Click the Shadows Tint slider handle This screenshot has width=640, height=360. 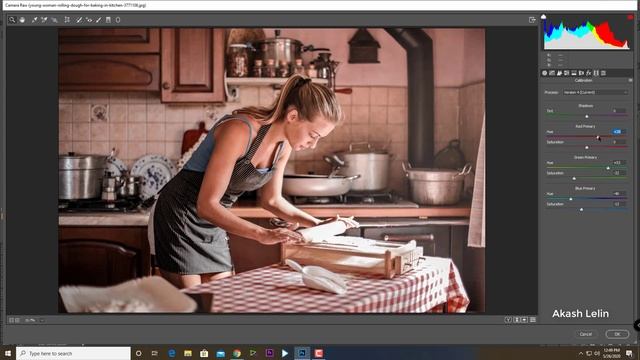pos(587,116)
